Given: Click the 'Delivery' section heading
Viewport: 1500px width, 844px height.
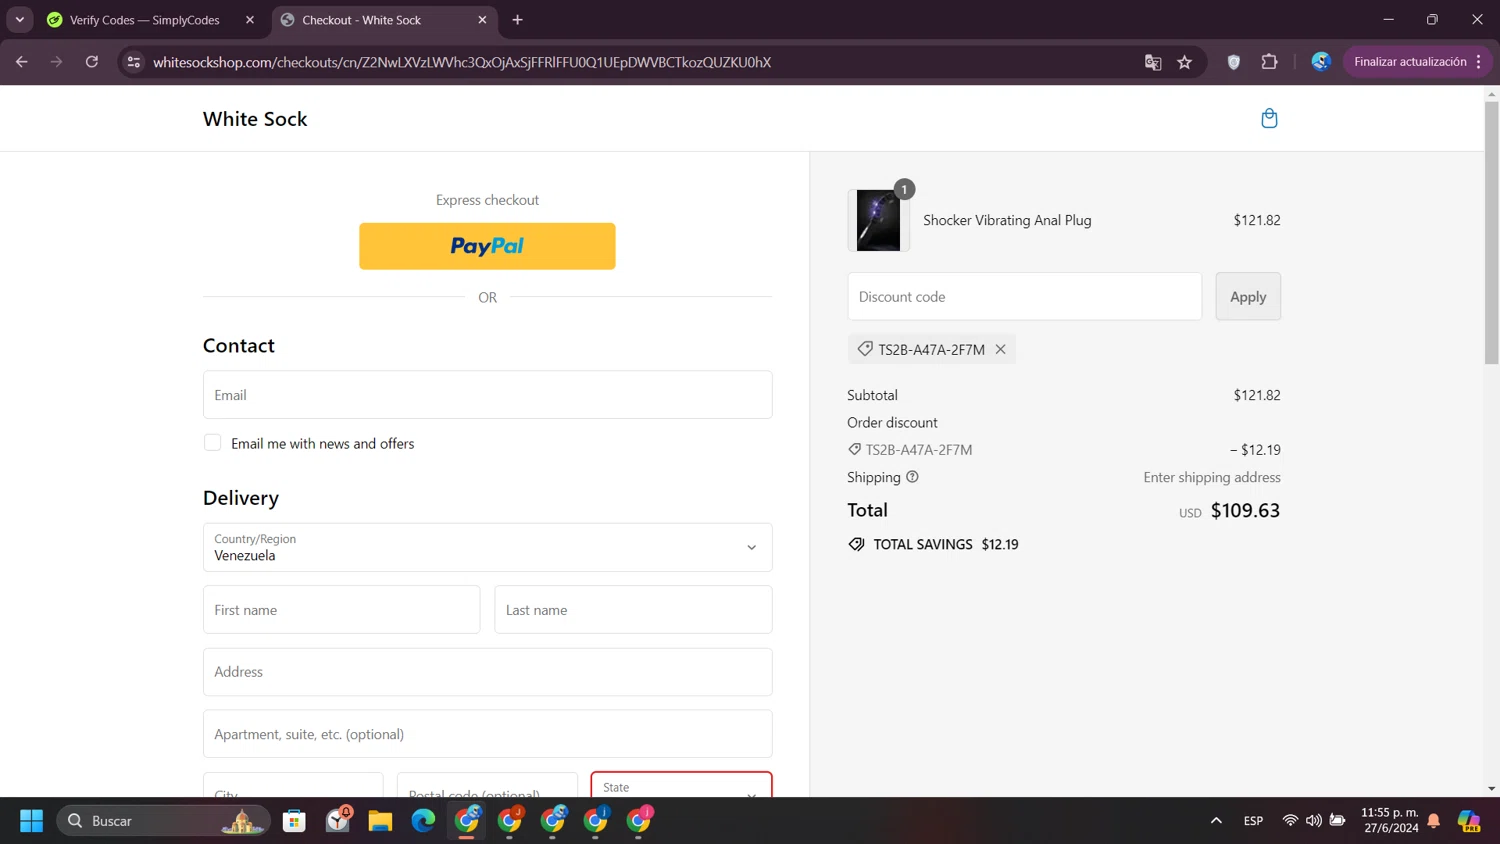Looking at the screenshot, I should tap(241, 498).
